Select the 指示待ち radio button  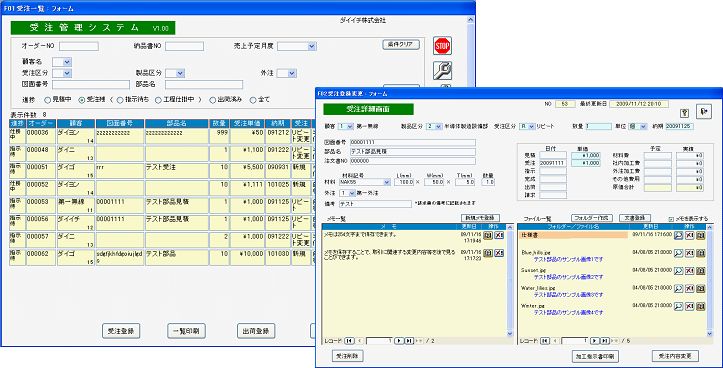(120, 100)
